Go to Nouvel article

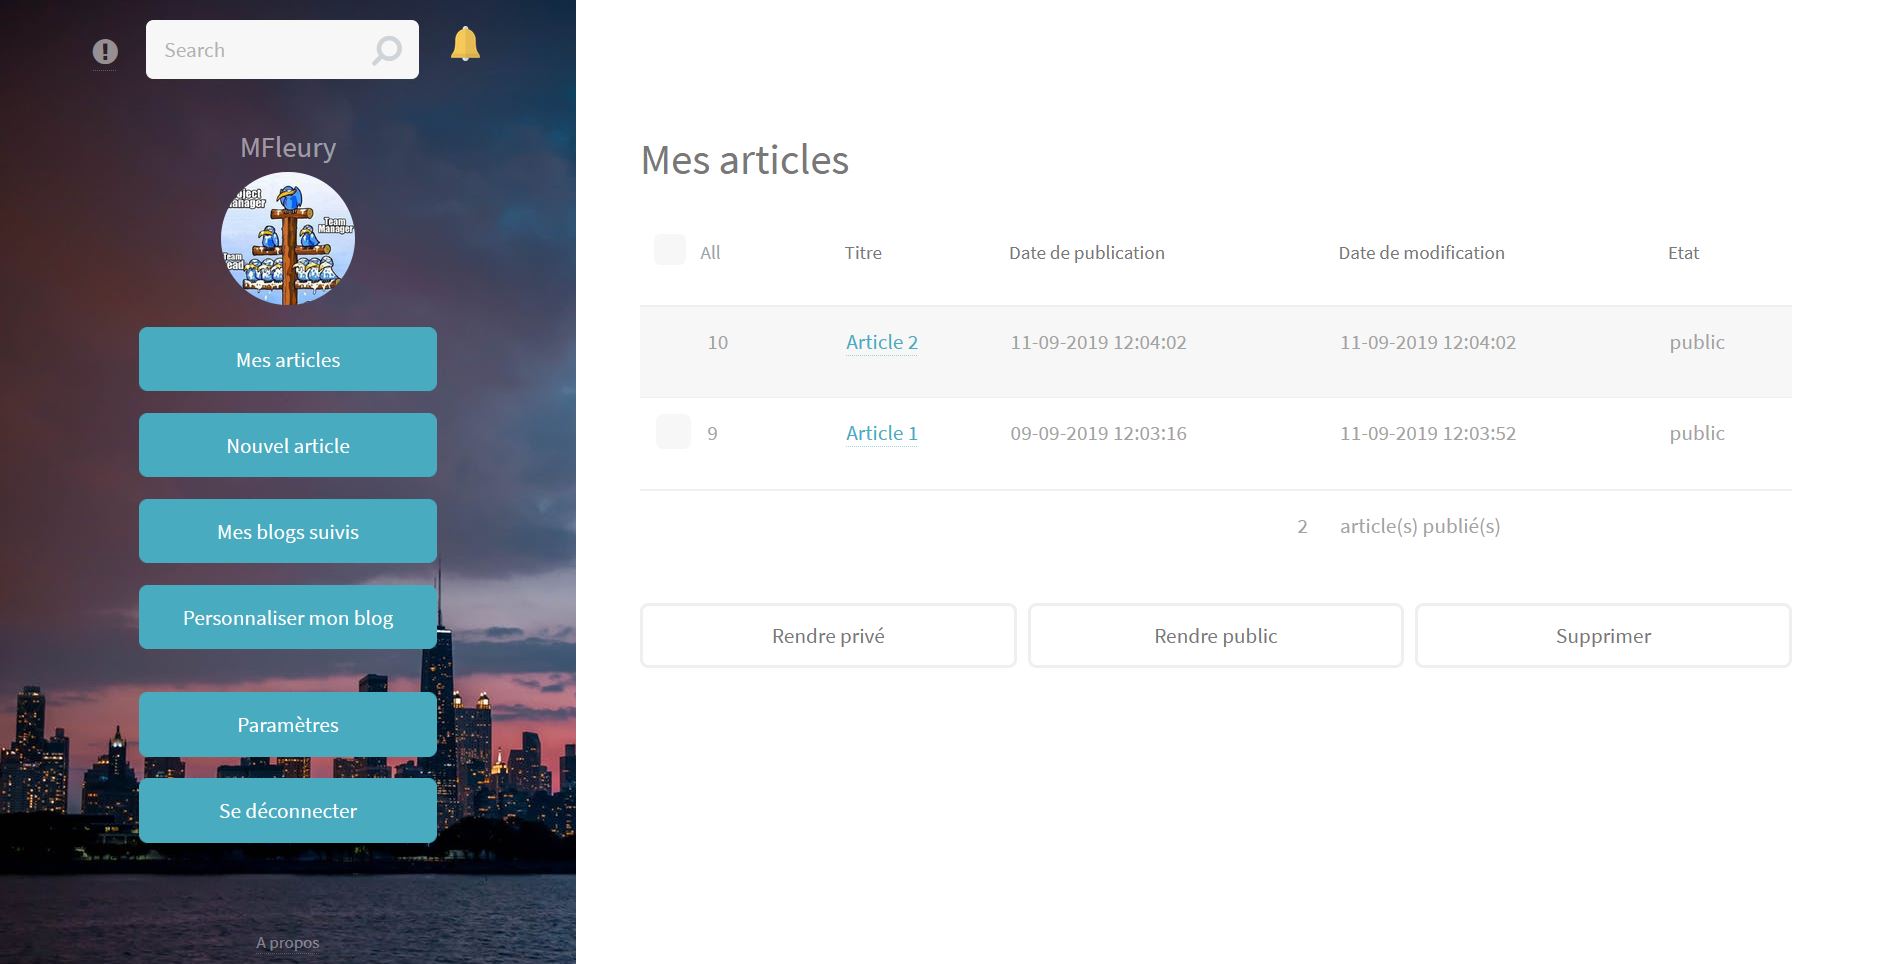(x=288, y=445)
